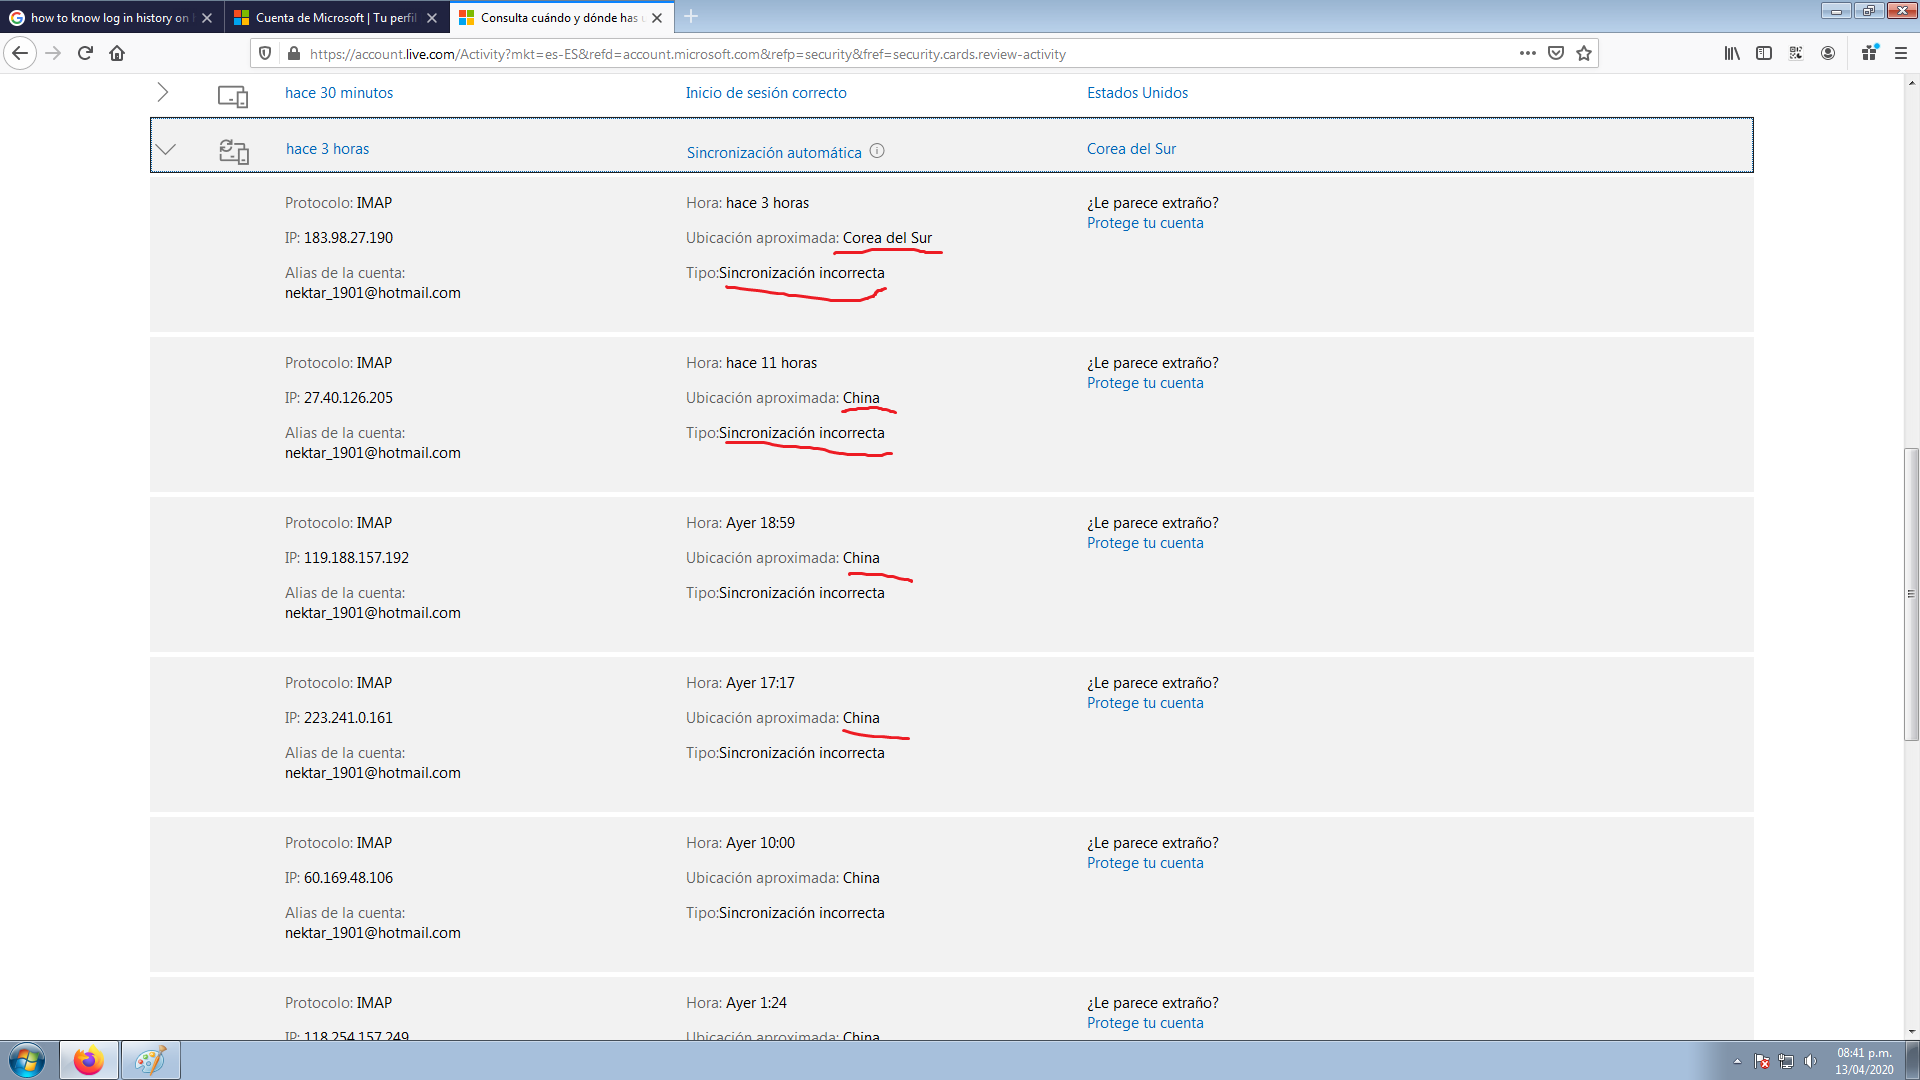Expand the 'hace 30 minutos' activity row
This screenshot has height=1080, width=1920.
coord(163,93)
